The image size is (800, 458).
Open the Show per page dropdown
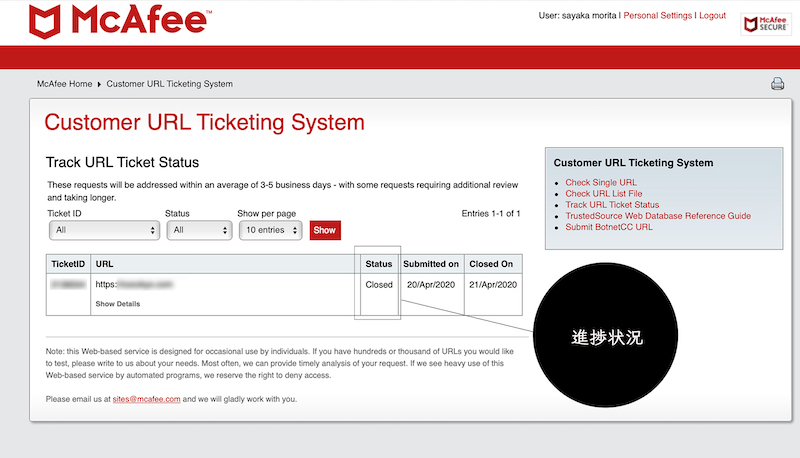click(270, 230)
